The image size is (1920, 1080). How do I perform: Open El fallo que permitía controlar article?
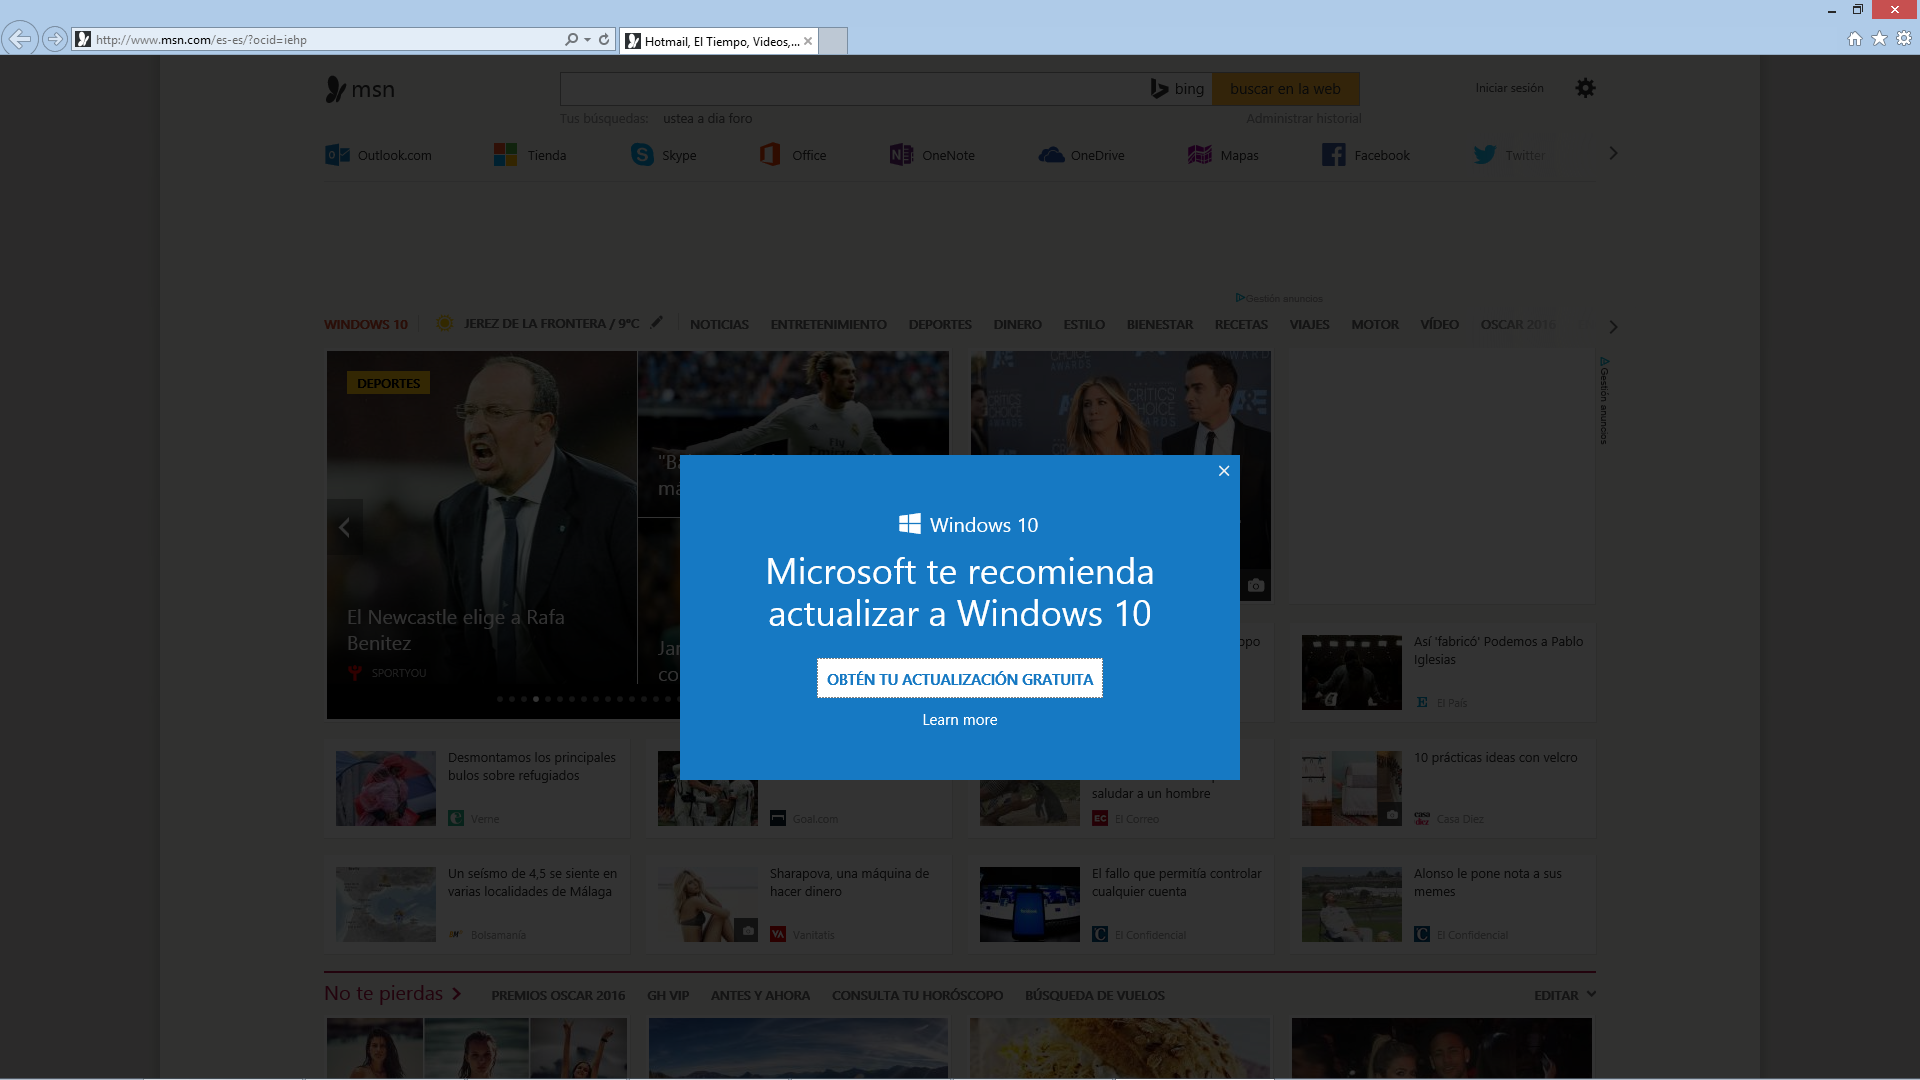pyautogui.click(x=1176, y=882)
